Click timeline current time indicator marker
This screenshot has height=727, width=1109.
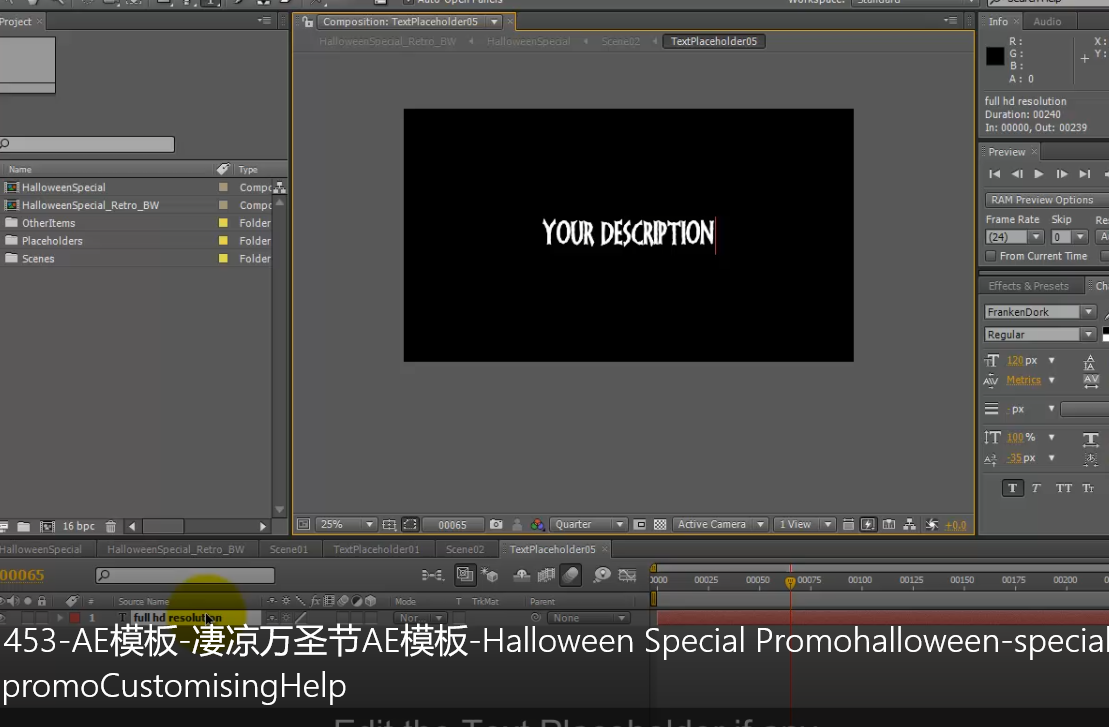pyautogui.click(x=790, y=582)
